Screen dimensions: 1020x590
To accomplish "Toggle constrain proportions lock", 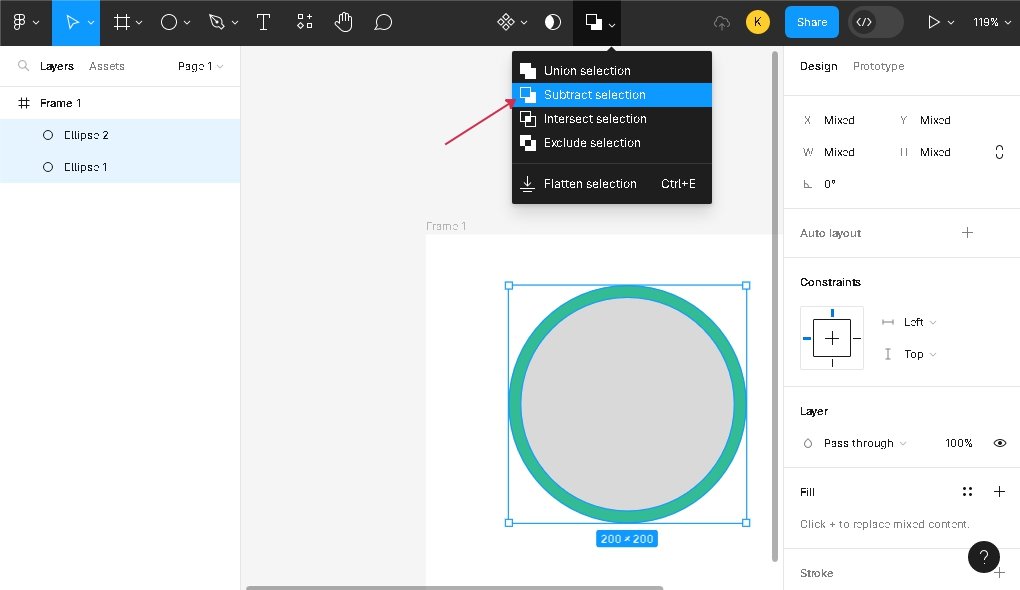I will pyautogui.click(x=999, y=152).
